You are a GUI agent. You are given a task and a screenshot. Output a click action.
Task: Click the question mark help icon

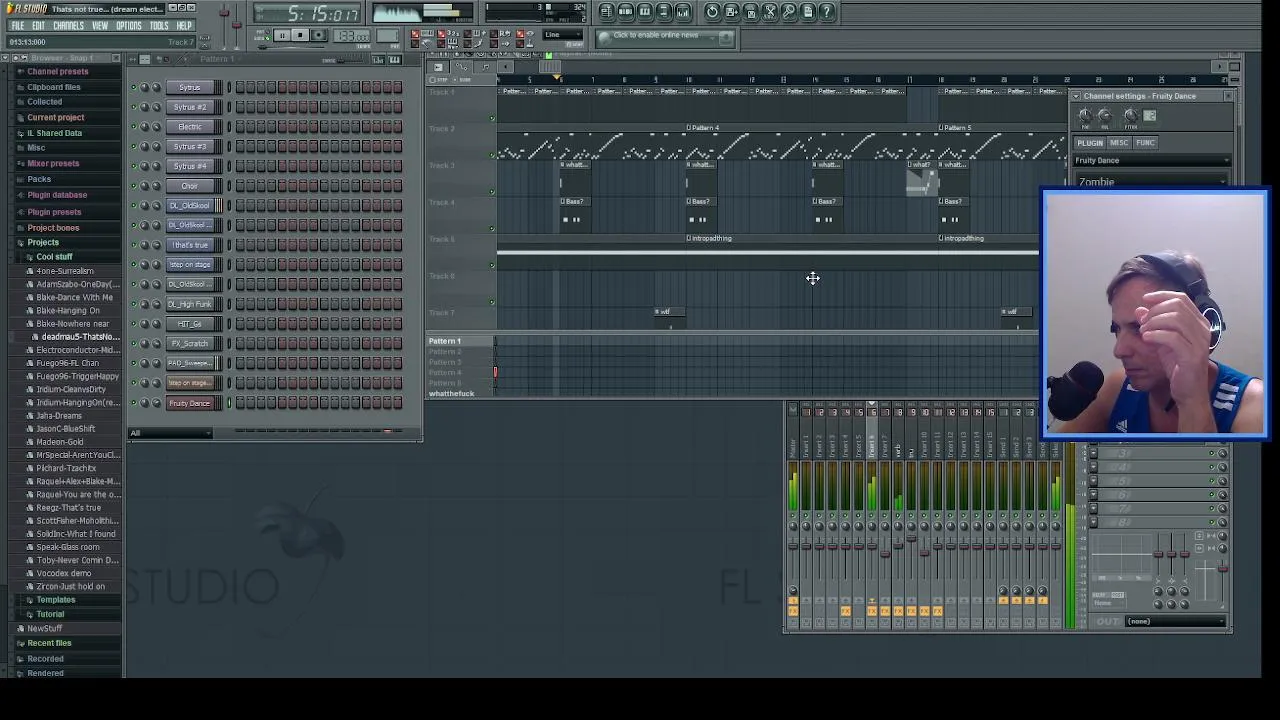click(x=826, y=11)
